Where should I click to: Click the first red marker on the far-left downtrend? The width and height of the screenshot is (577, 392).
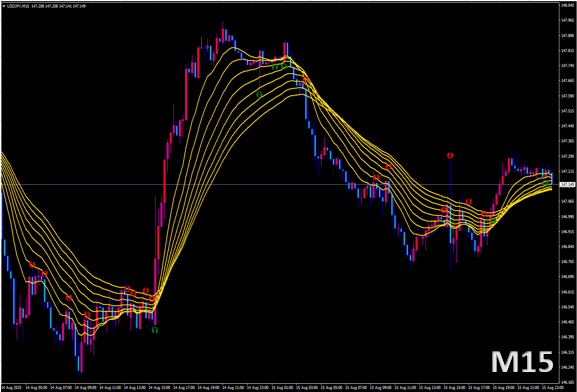[x=32, y=265]
